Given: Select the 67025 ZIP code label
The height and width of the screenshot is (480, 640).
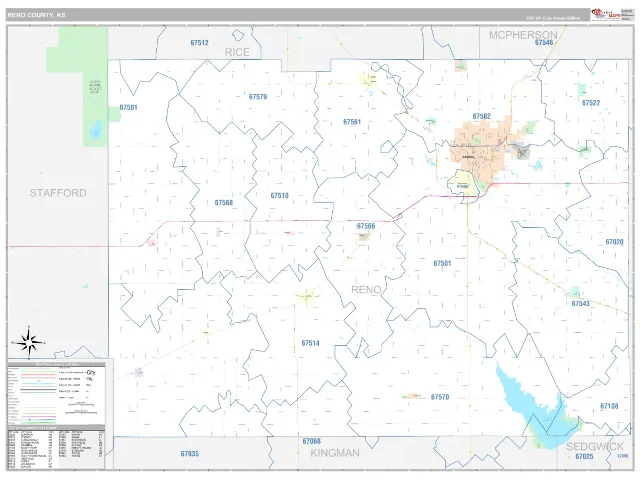Looking at the screenshot, I should pos(584,456).
